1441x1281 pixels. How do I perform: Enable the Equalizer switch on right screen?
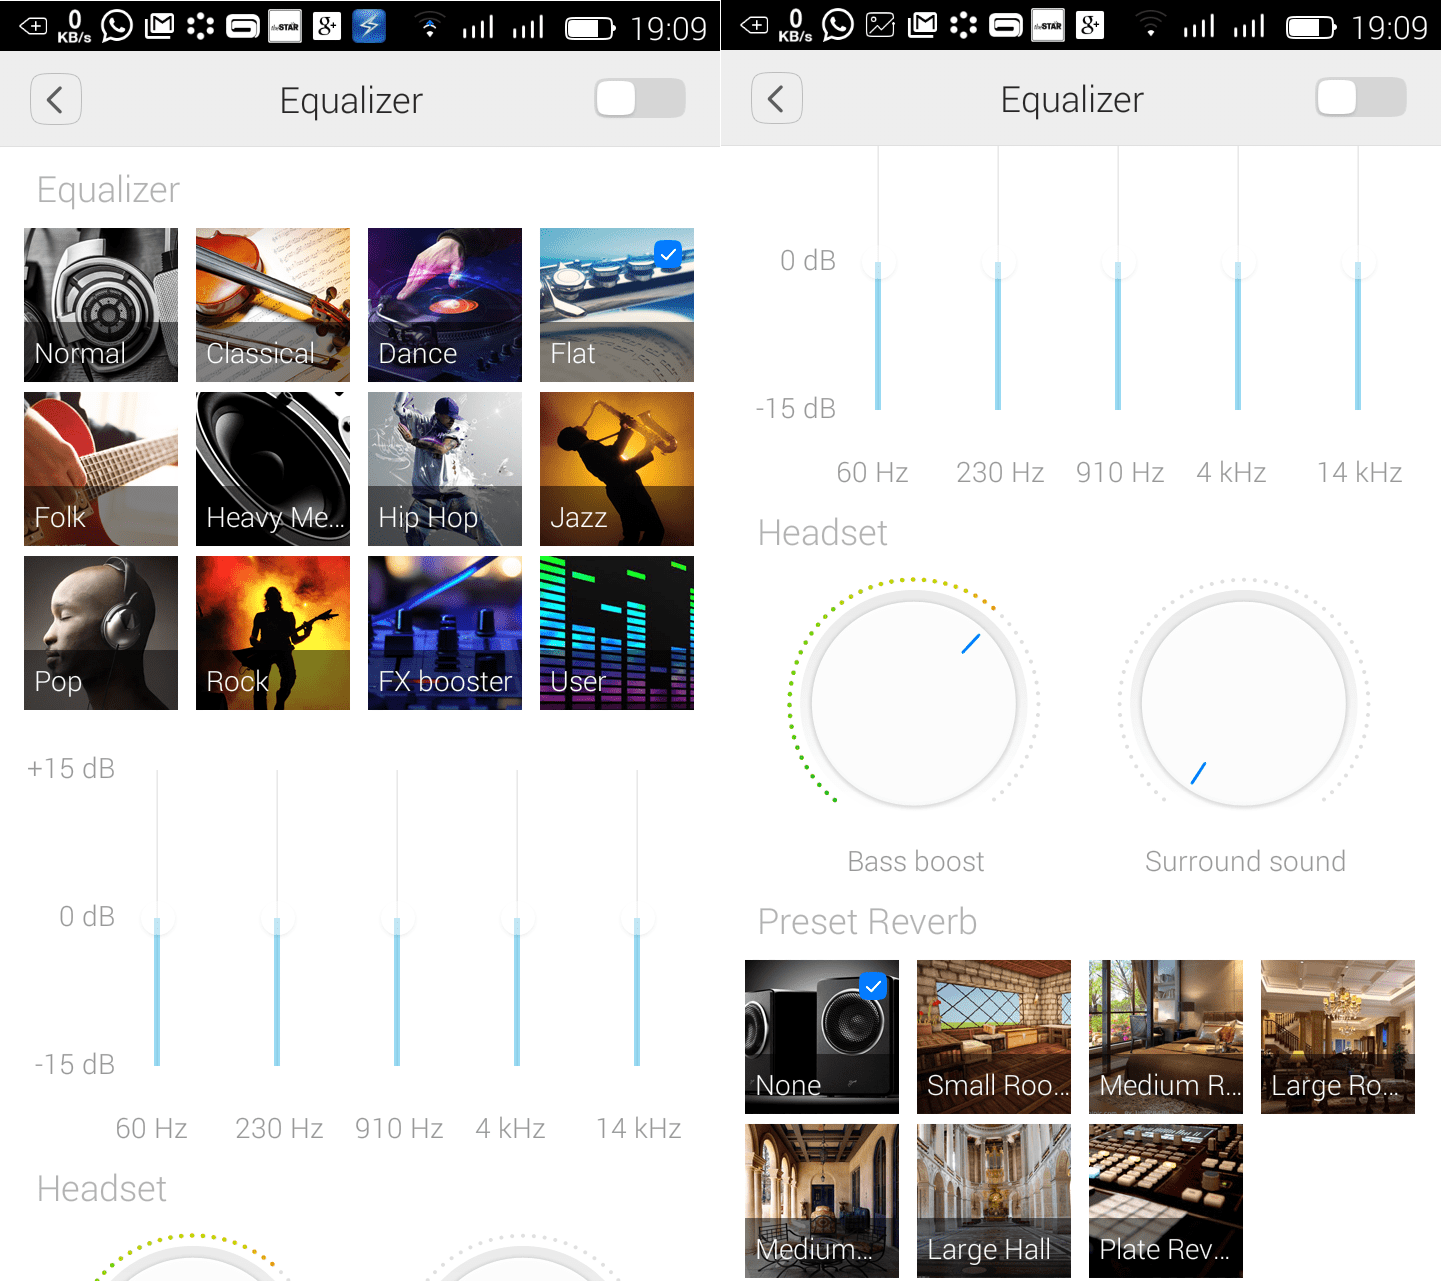pos(1361,98)
